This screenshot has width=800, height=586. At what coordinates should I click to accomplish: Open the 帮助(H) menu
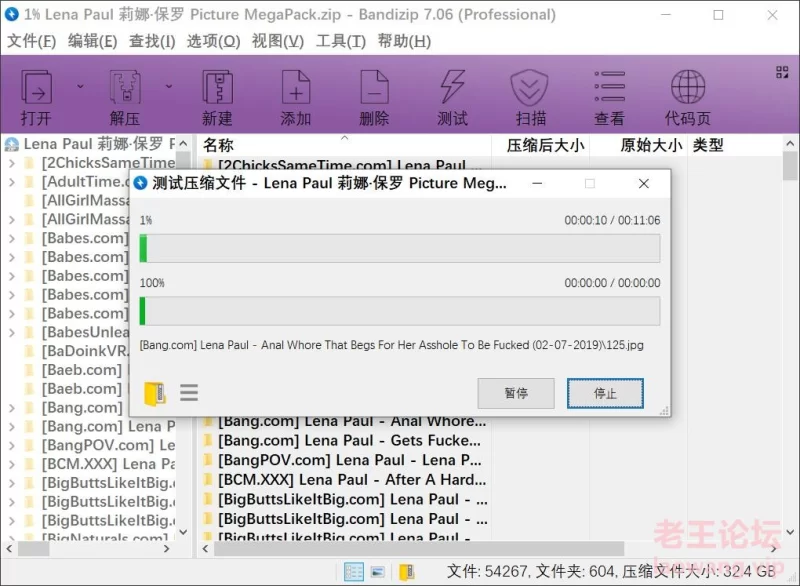point(404,41)
